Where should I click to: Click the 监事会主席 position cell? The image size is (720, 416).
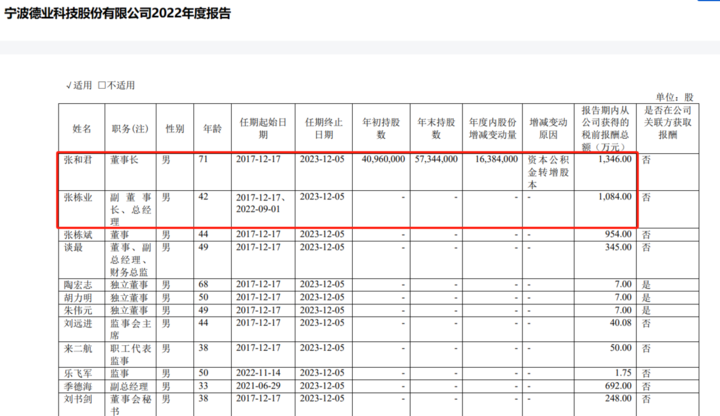(x=130, y=329)
